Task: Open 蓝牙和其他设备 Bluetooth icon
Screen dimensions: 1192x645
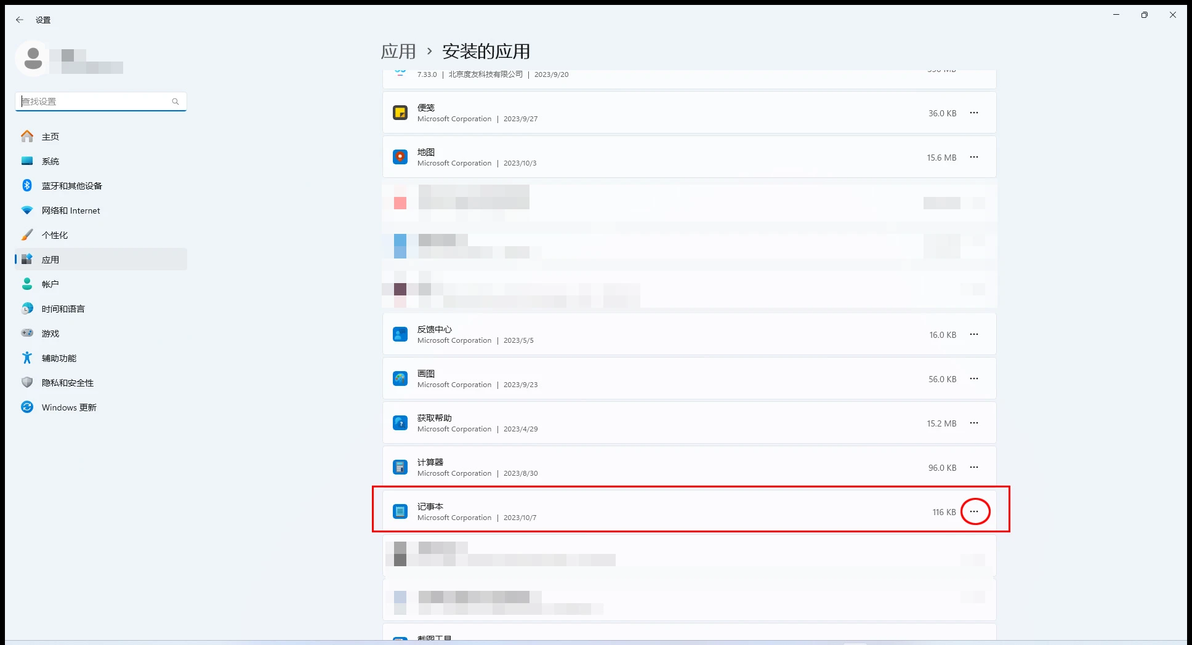Action: tap(27, 186)
